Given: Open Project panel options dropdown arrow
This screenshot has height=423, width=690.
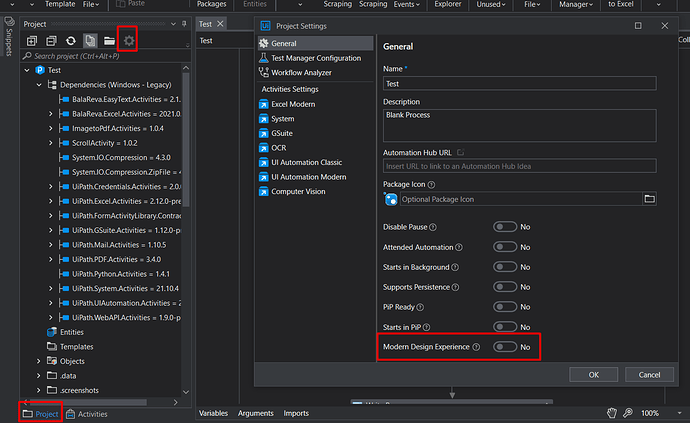Looking at the screenshot, I should 173,24.
